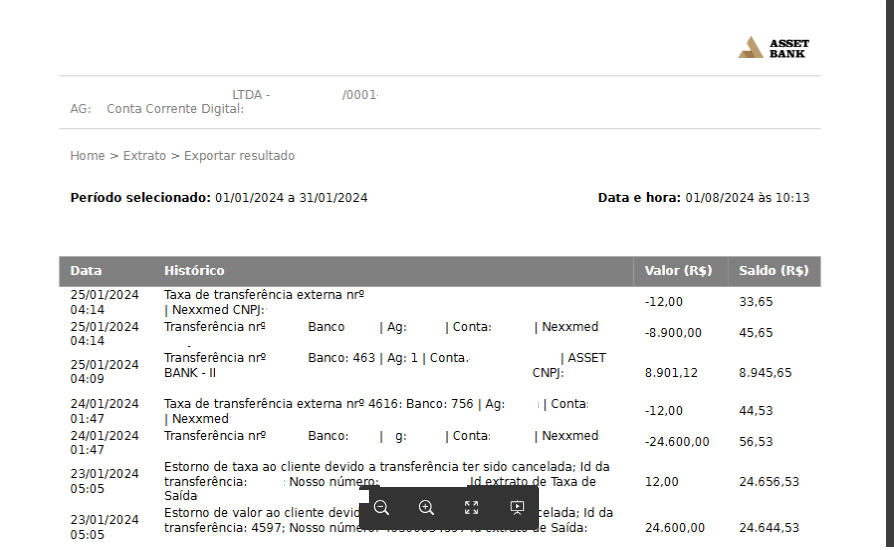This screenshot has width=894, height=550.
Task: Select the balance 56,53
Action: tap(756, 442)
